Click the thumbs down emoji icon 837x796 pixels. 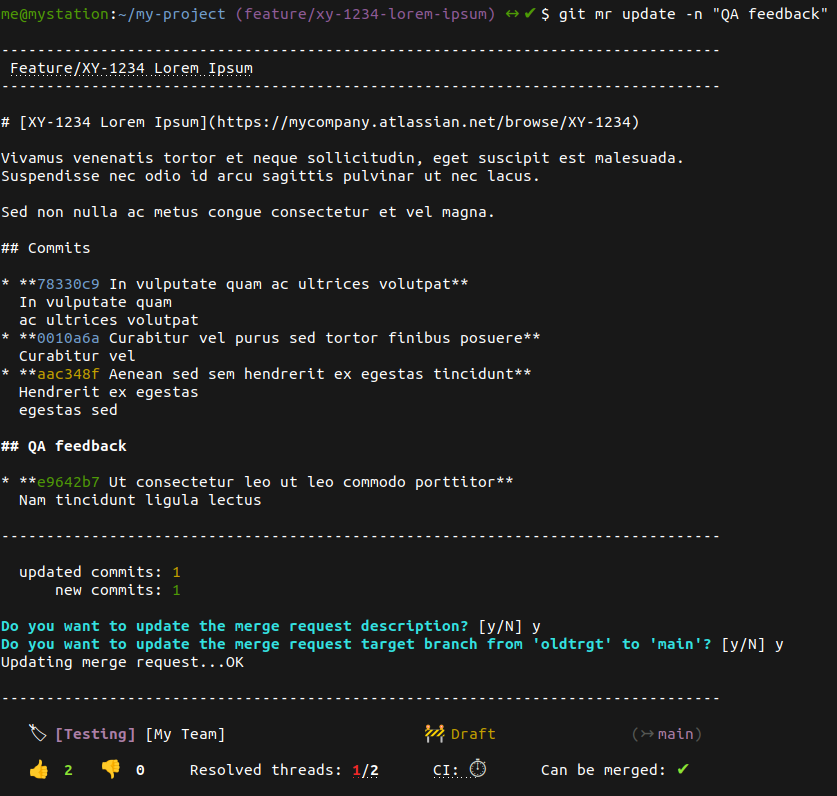coord(110,769)
